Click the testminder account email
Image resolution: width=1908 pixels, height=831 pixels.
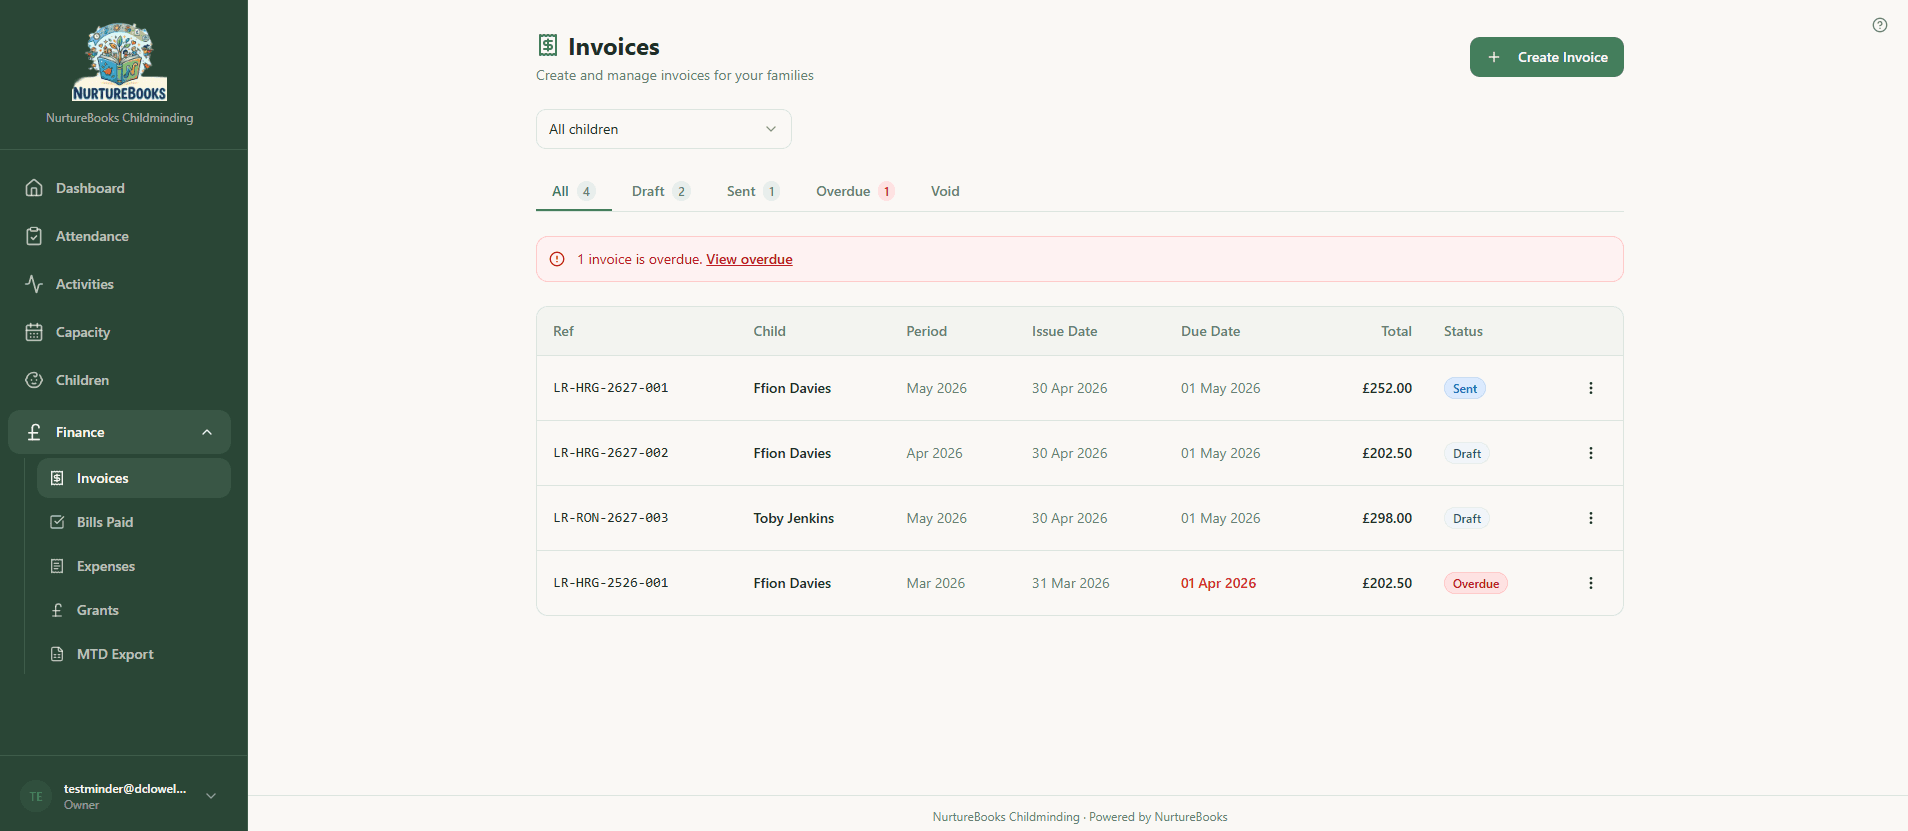(125, 789)
